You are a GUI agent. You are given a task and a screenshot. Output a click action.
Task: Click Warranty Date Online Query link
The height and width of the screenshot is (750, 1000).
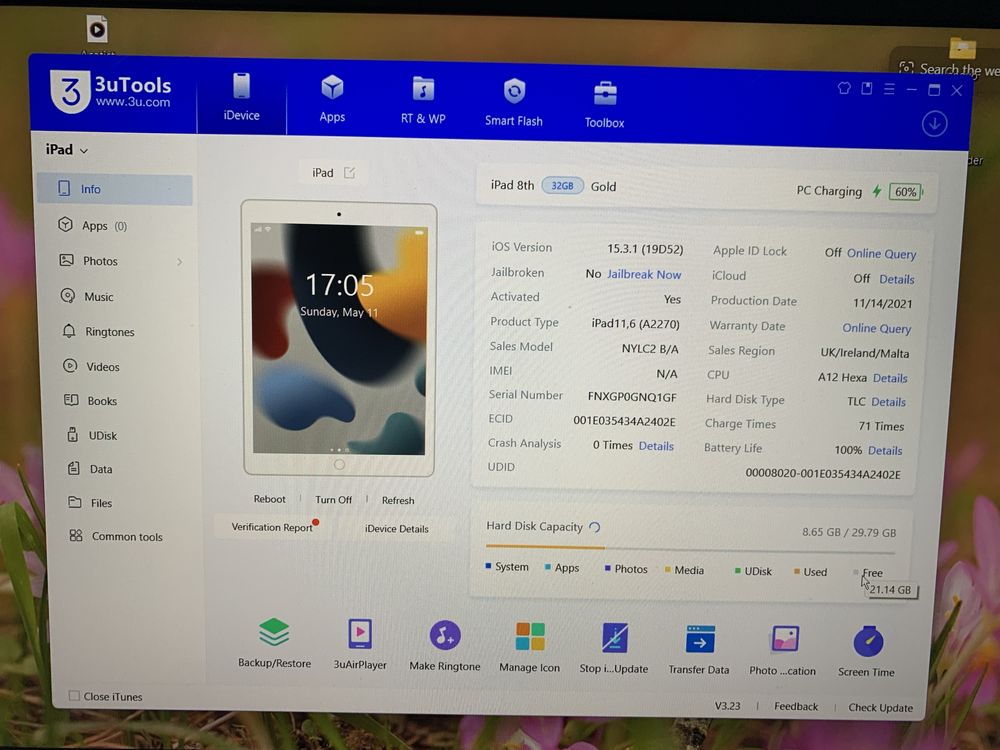click(x=877, y=328)
